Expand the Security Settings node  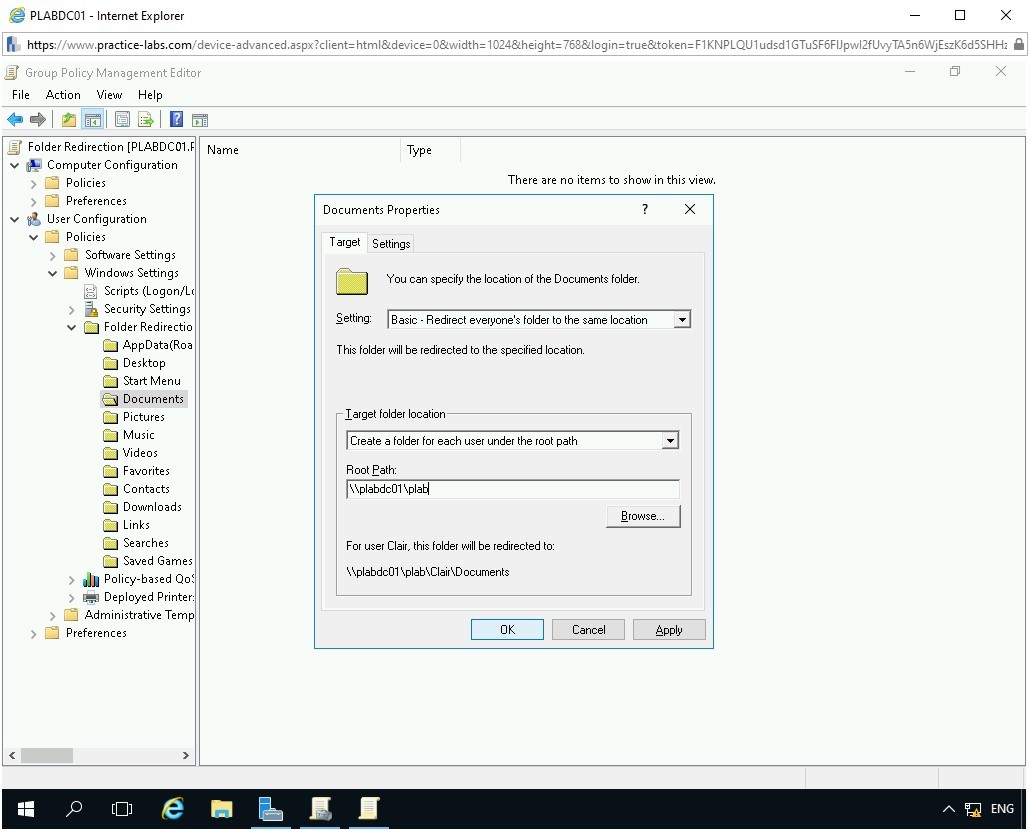click(x=72, y=309)
